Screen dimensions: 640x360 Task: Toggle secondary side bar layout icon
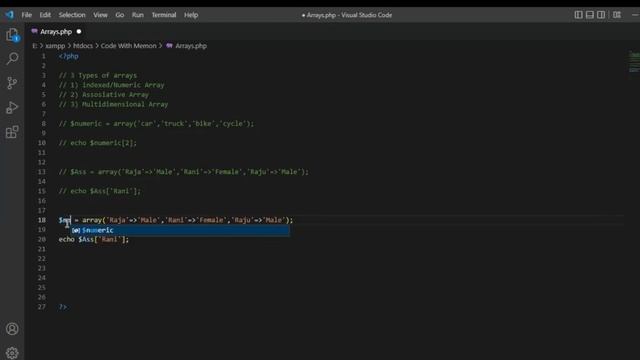(x=601, y=15)
